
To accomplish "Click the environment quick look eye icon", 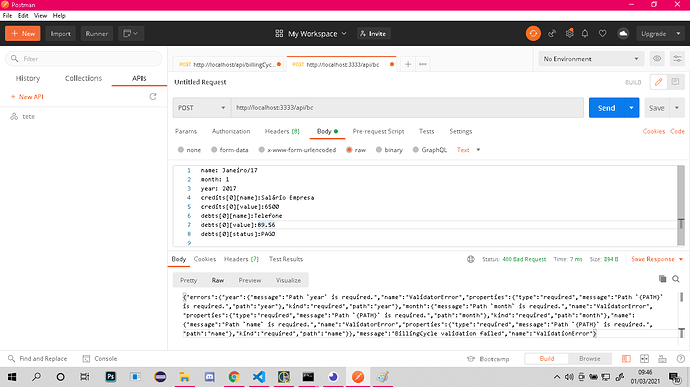I will (657, 59).
